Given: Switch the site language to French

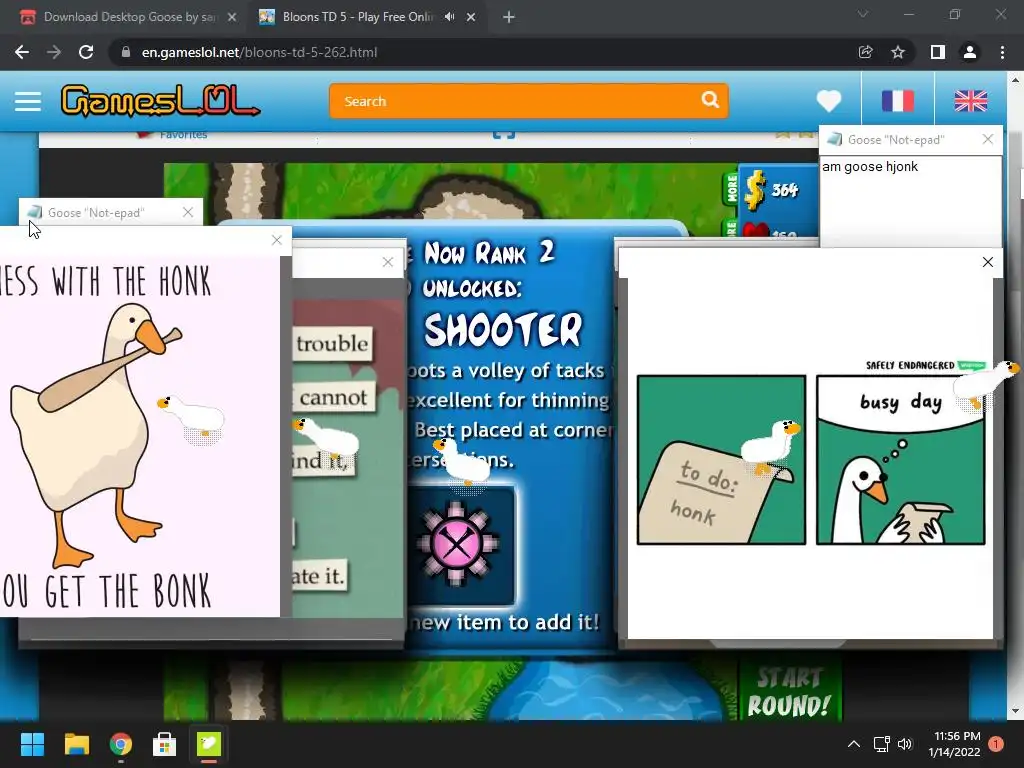Looking at the screenshot, I should pos(898,101).
